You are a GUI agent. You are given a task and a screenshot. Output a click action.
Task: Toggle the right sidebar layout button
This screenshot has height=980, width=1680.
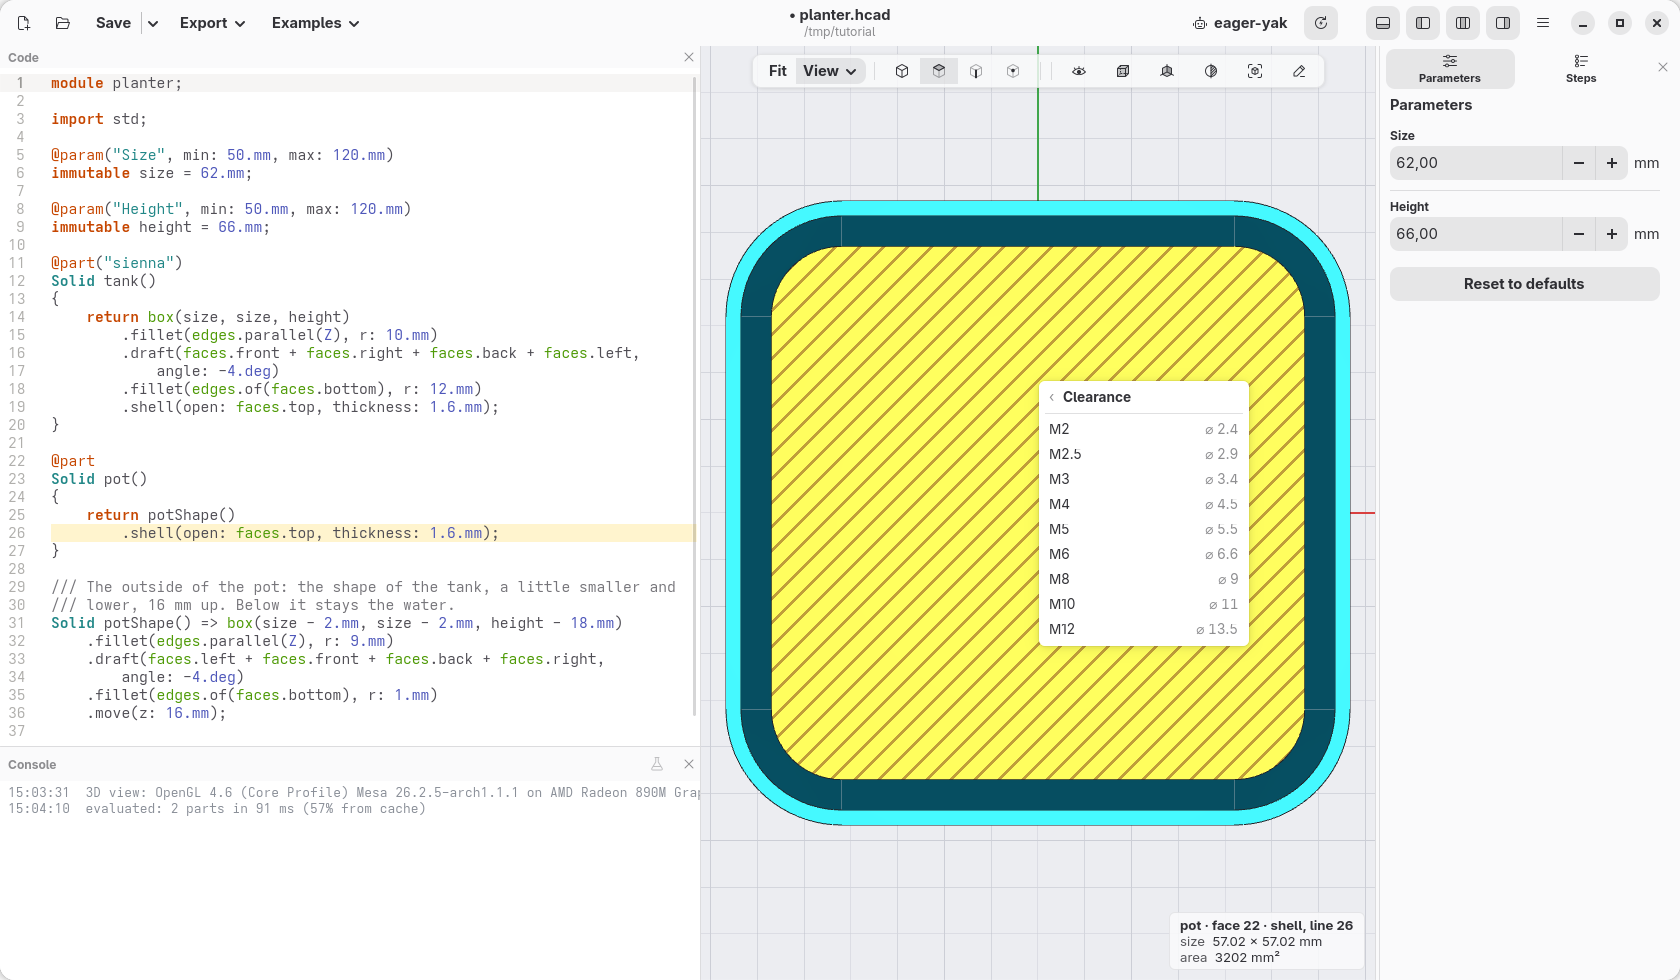point(1503,23)
